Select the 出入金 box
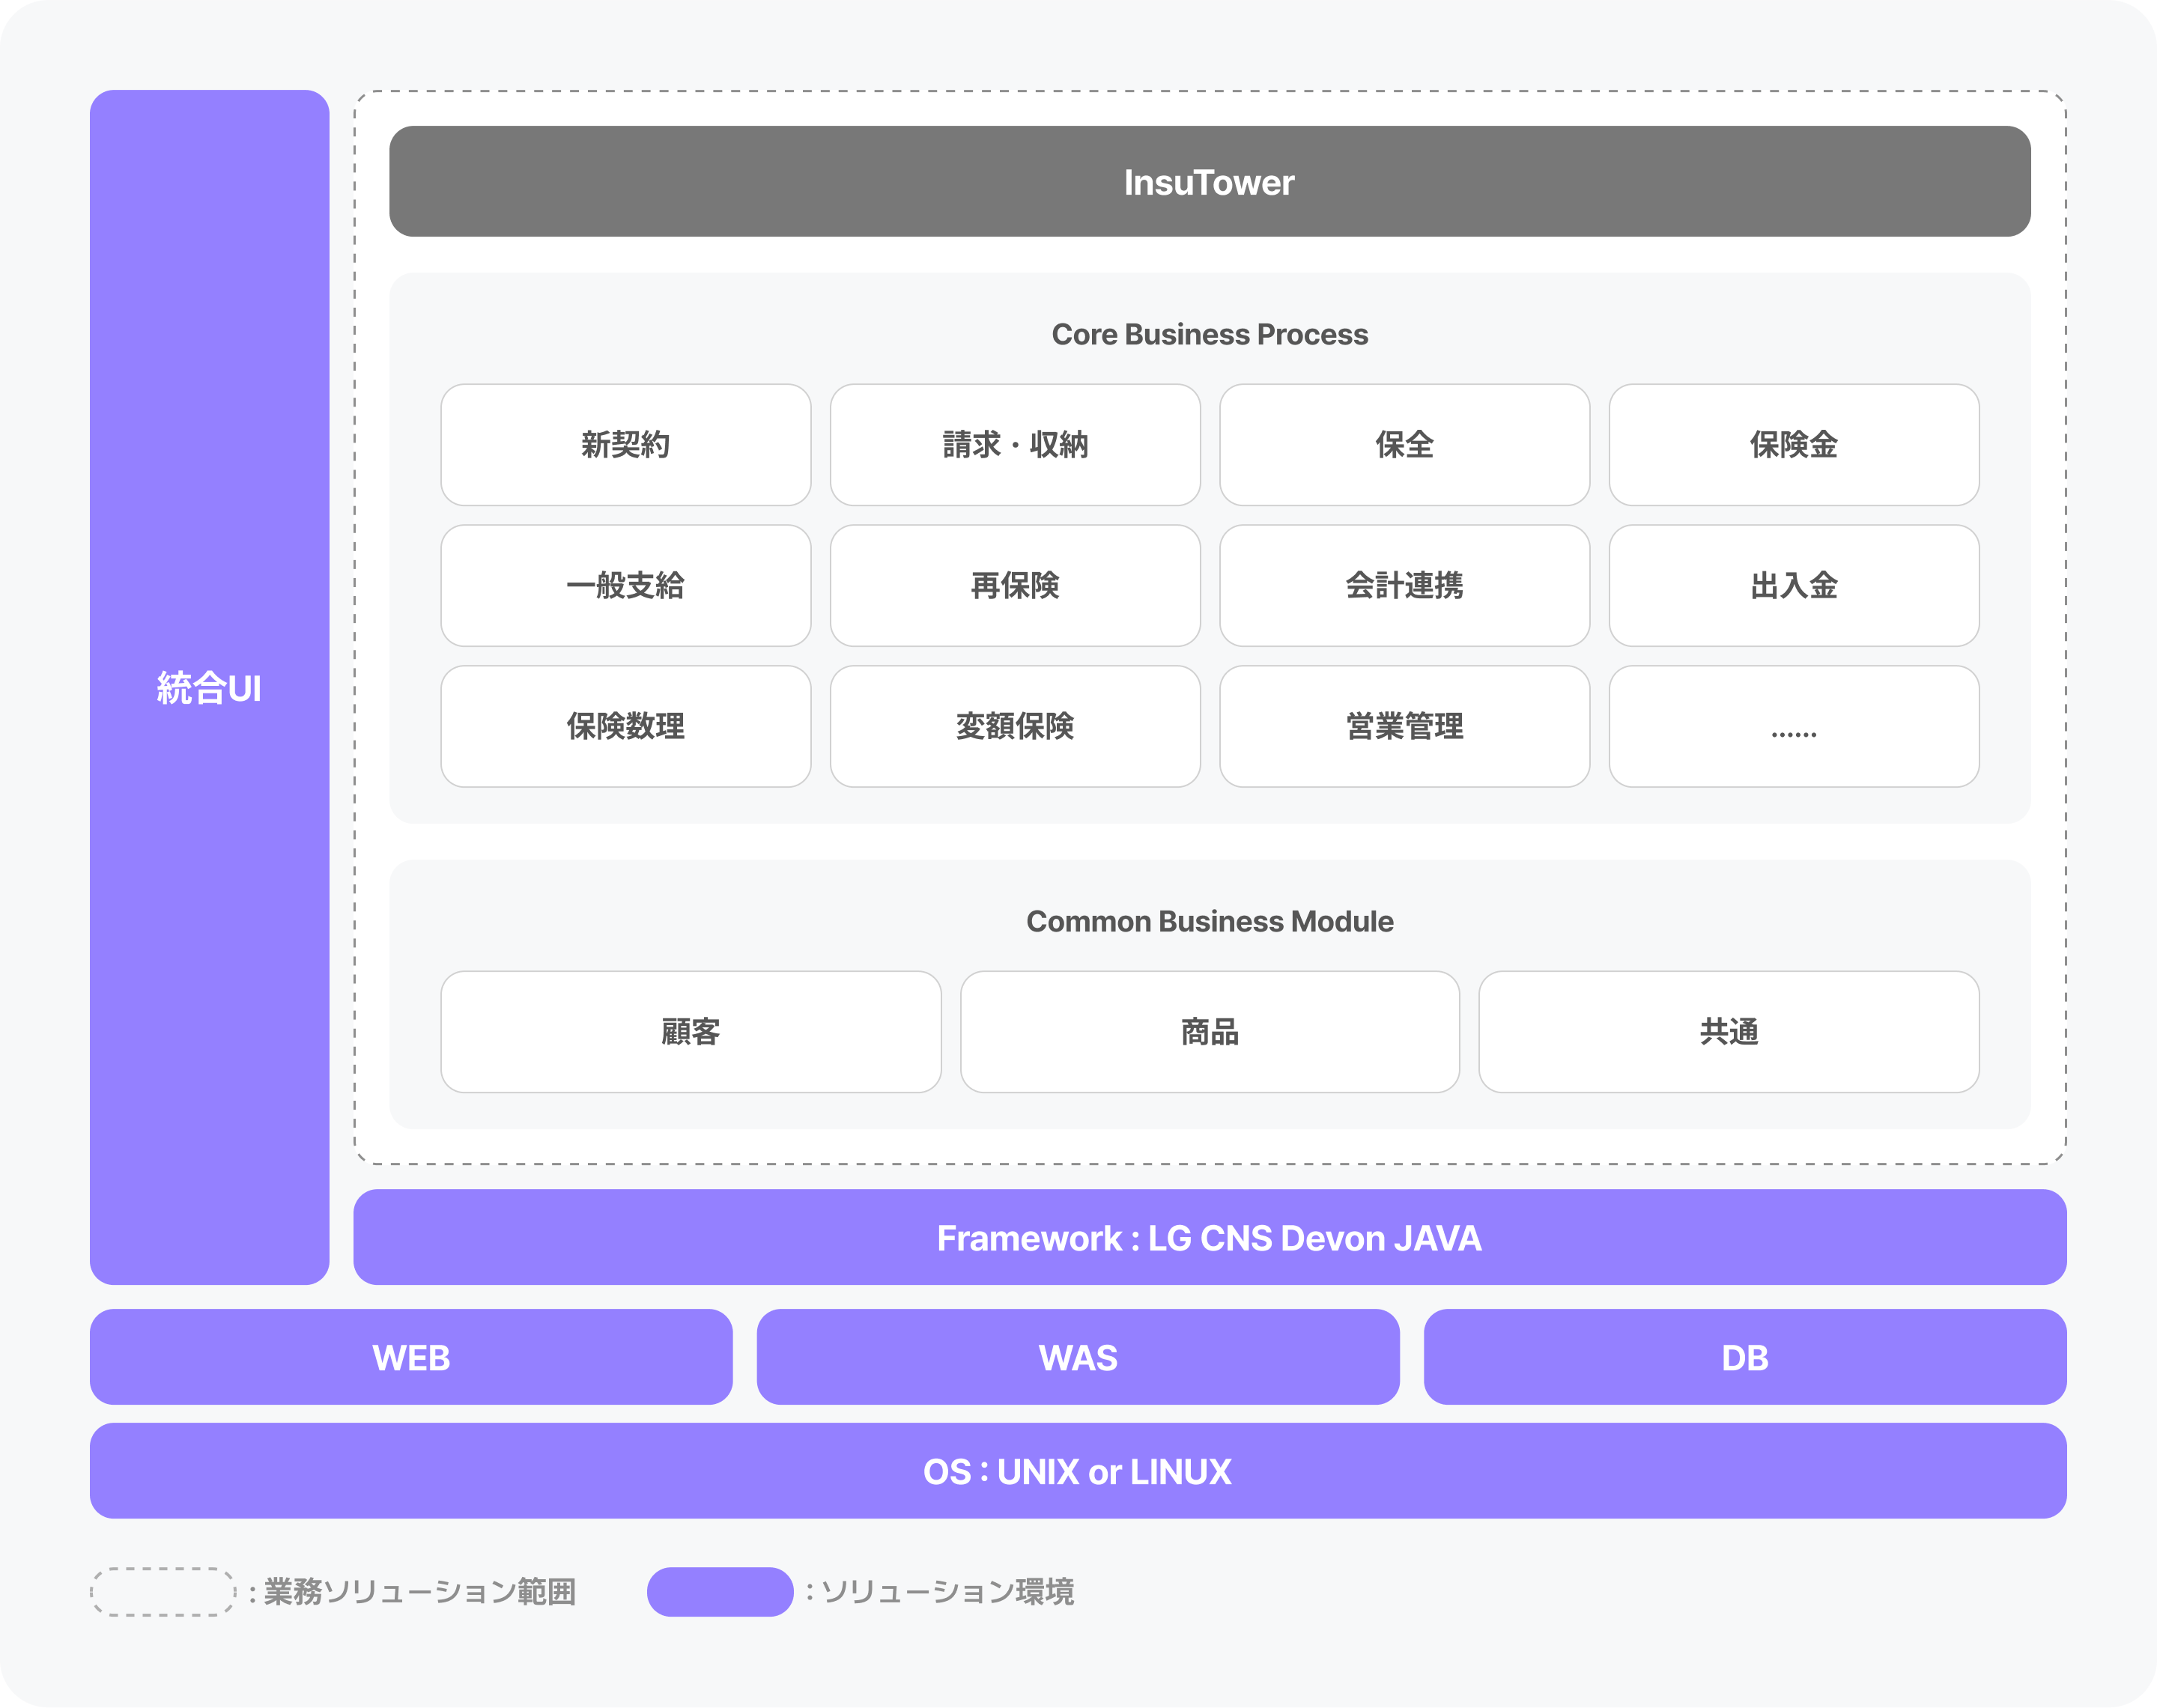 [x=1793, y=586]
